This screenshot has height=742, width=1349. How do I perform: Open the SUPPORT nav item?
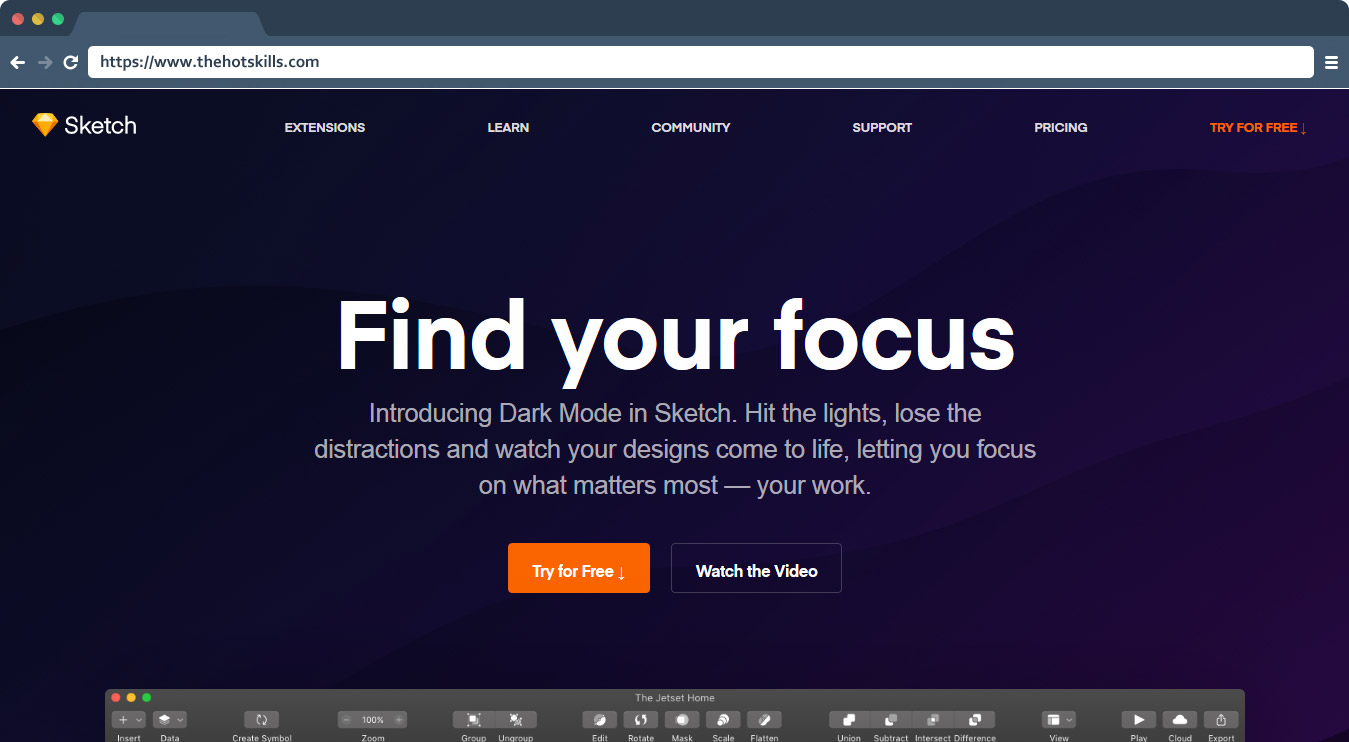882,128
